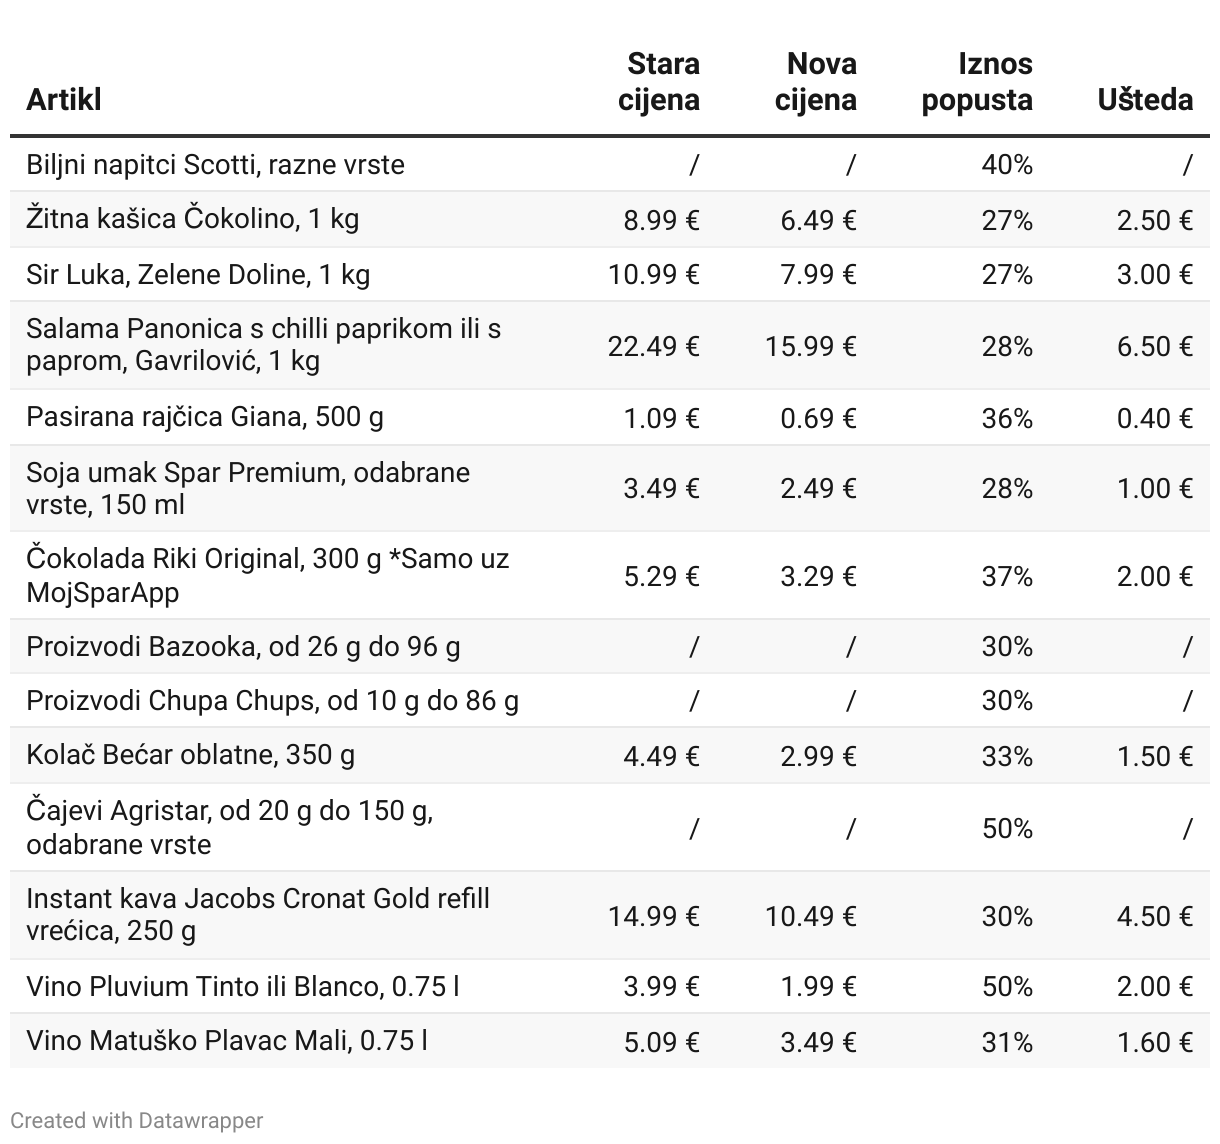Click the Žitna kašica Čokolino item name
The height and width of the screenshot is (1144, 1220).
pos(193,219)
